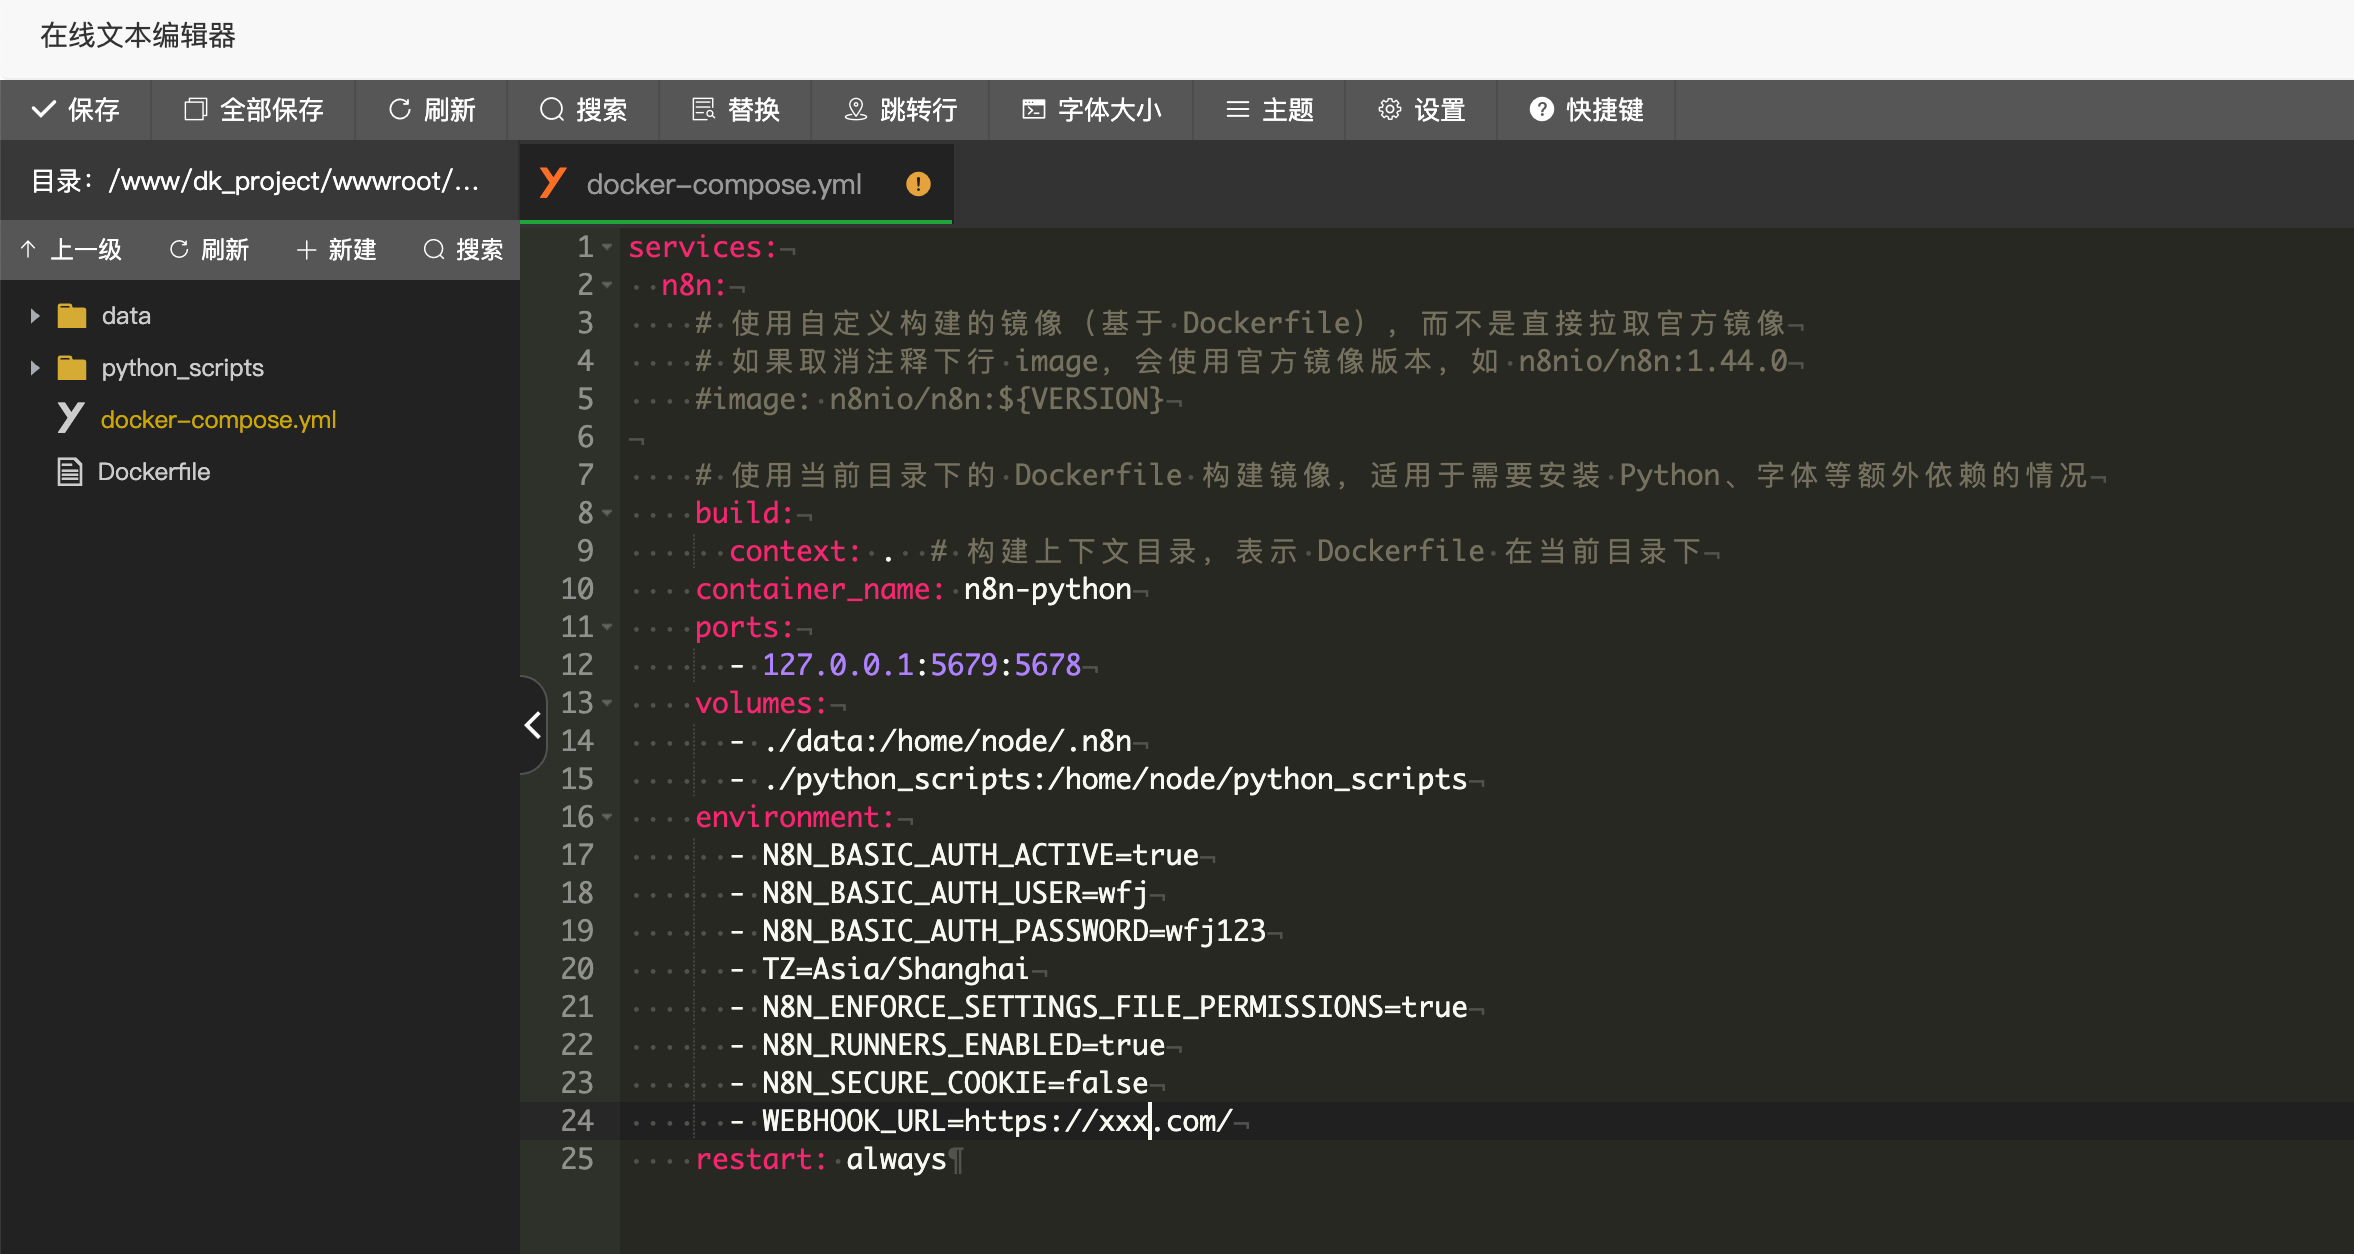Click N8N_SECURE_COOKIE=false line
Image resolution: width=2354 pixels, height=1254 pixels.
(955, 1083)
